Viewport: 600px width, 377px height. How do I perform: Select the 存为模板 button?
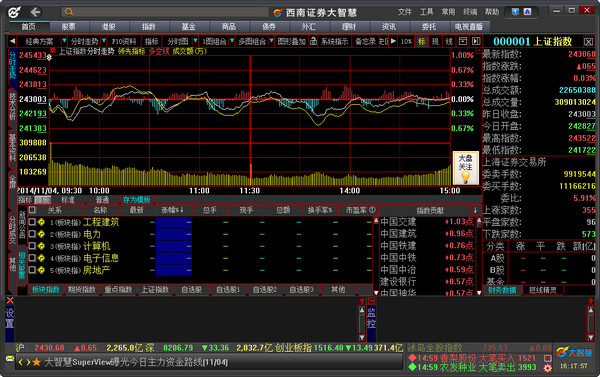(137, 200)
